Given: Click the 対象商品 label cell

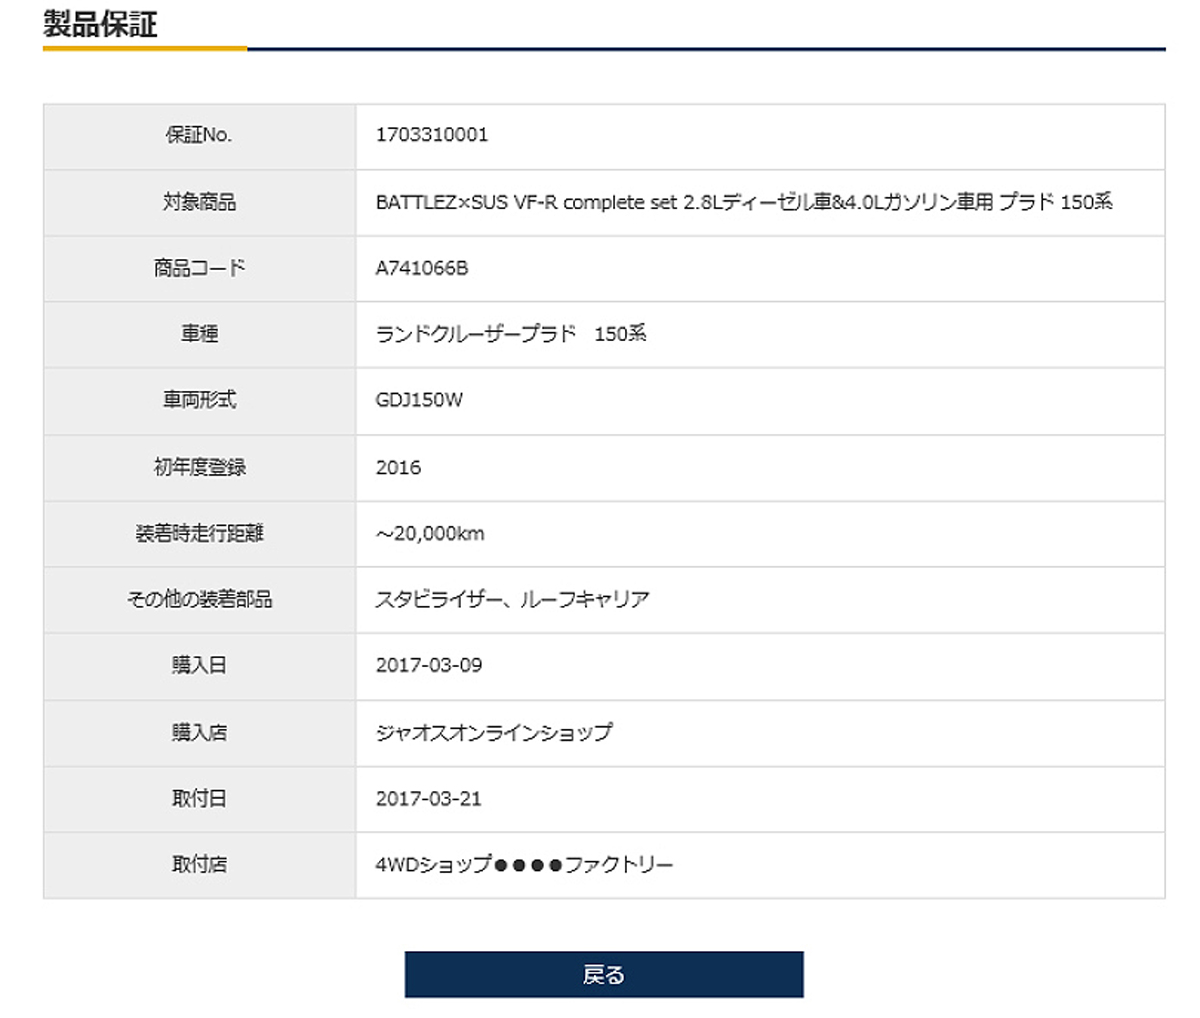Looking at the screenshot, I should [x=199, y=202].
